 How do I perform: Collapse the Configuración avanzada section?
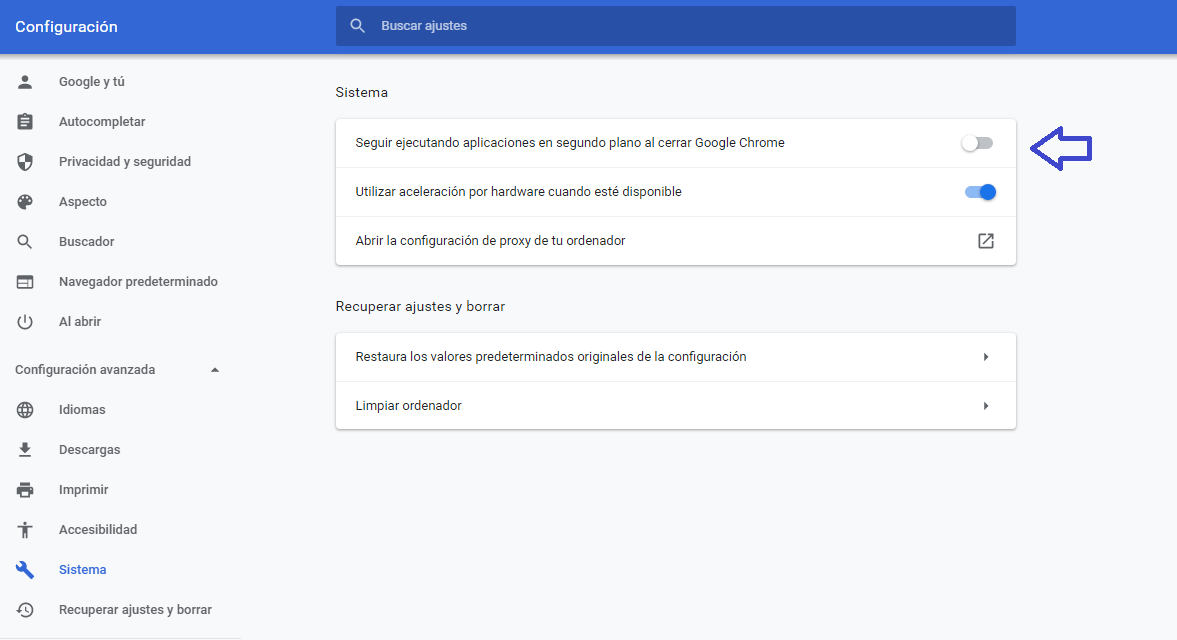[x=215, y=370]
